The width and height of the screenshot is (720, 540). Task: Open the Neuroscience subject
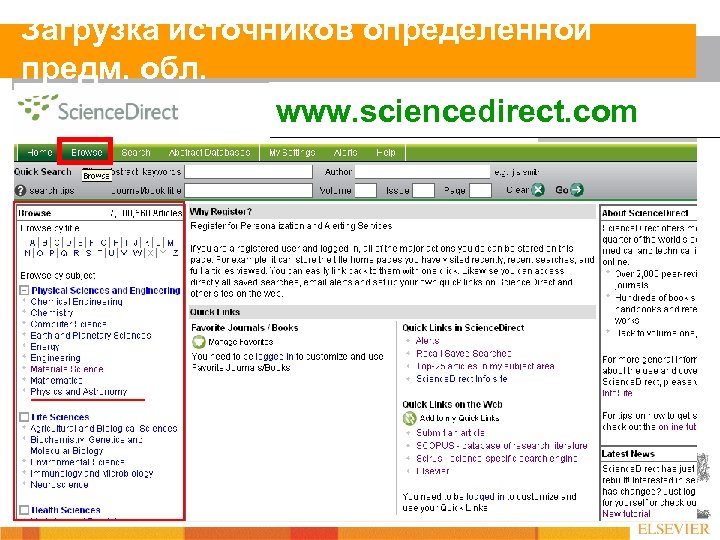click(59, 484)
